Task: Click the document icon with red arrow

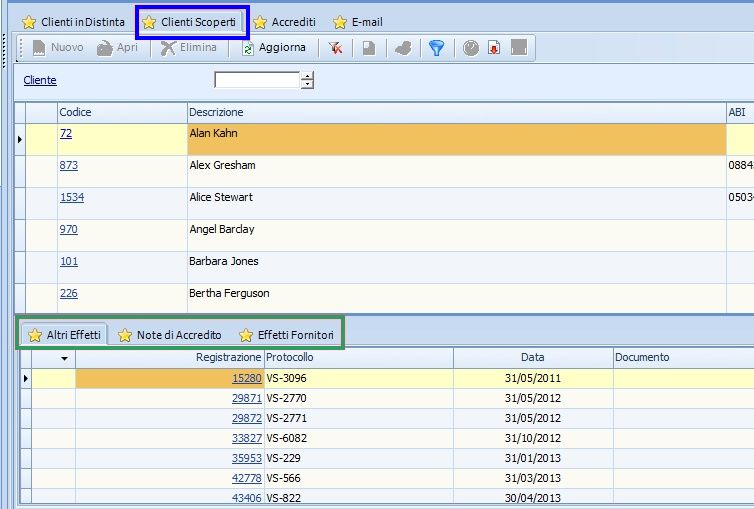Action: pos(494,48)
